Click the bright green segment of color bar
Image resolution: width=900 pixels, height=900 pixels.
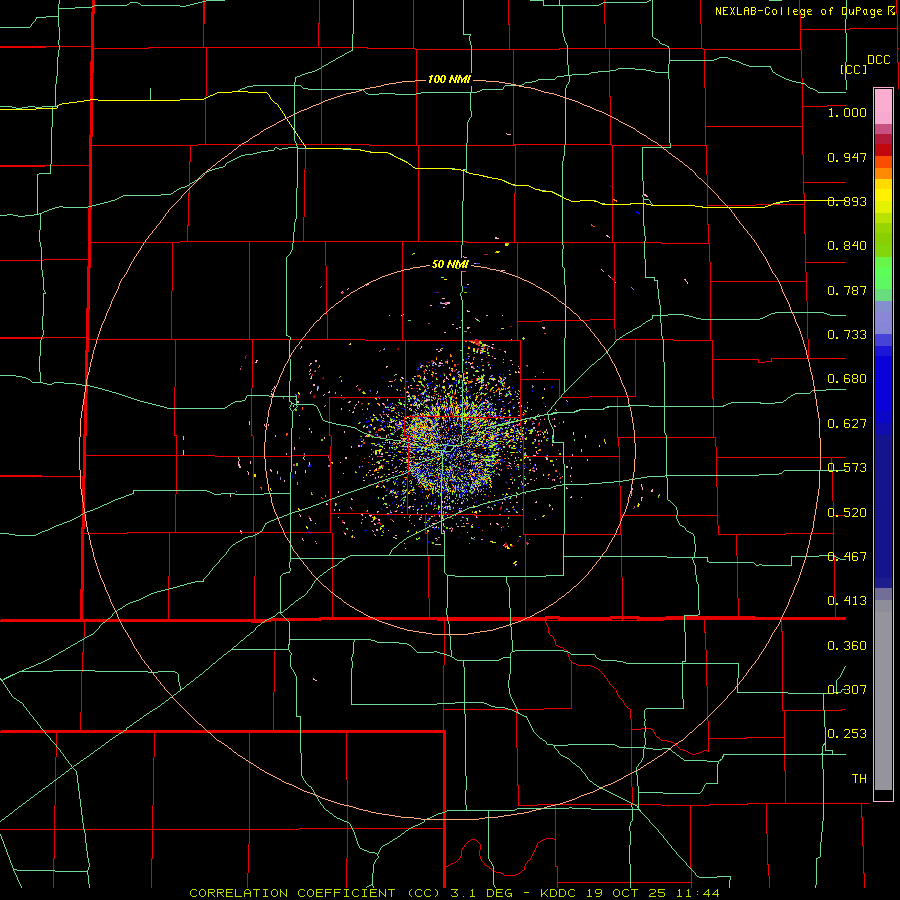pos(883,273)
